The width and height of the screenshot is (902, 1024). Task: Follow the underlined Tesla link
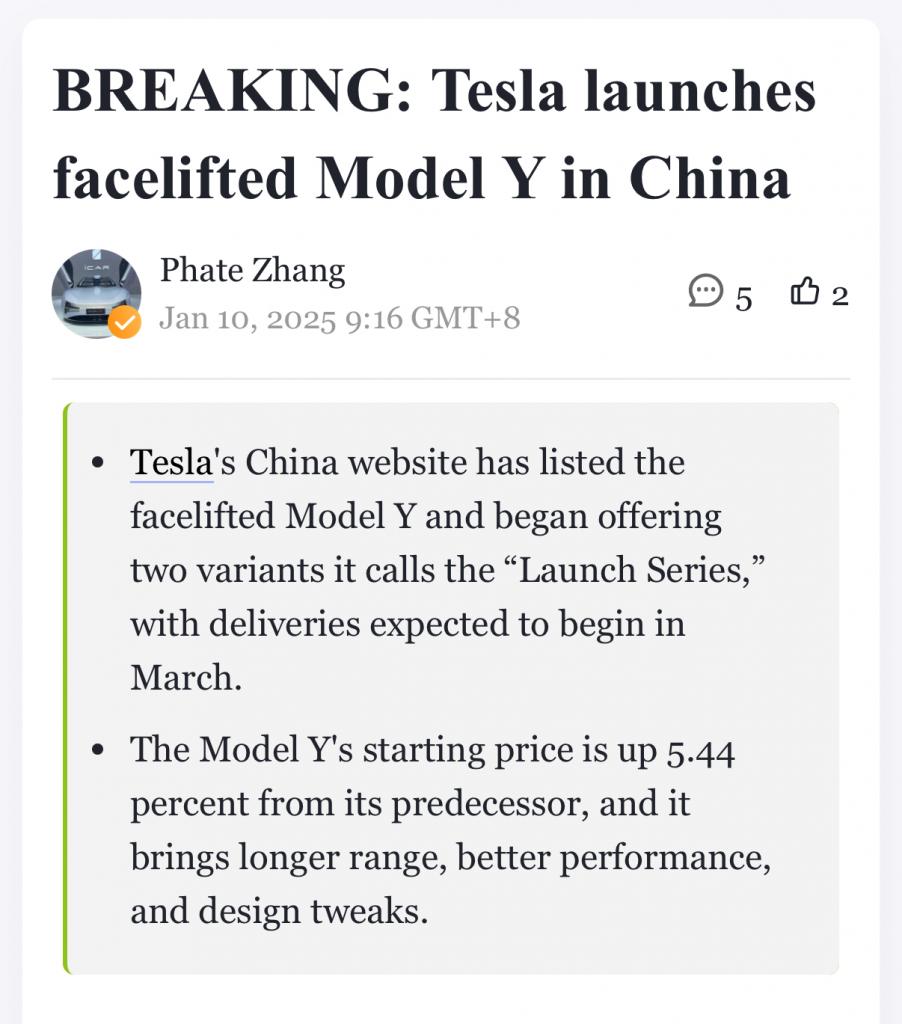[172, 463]
